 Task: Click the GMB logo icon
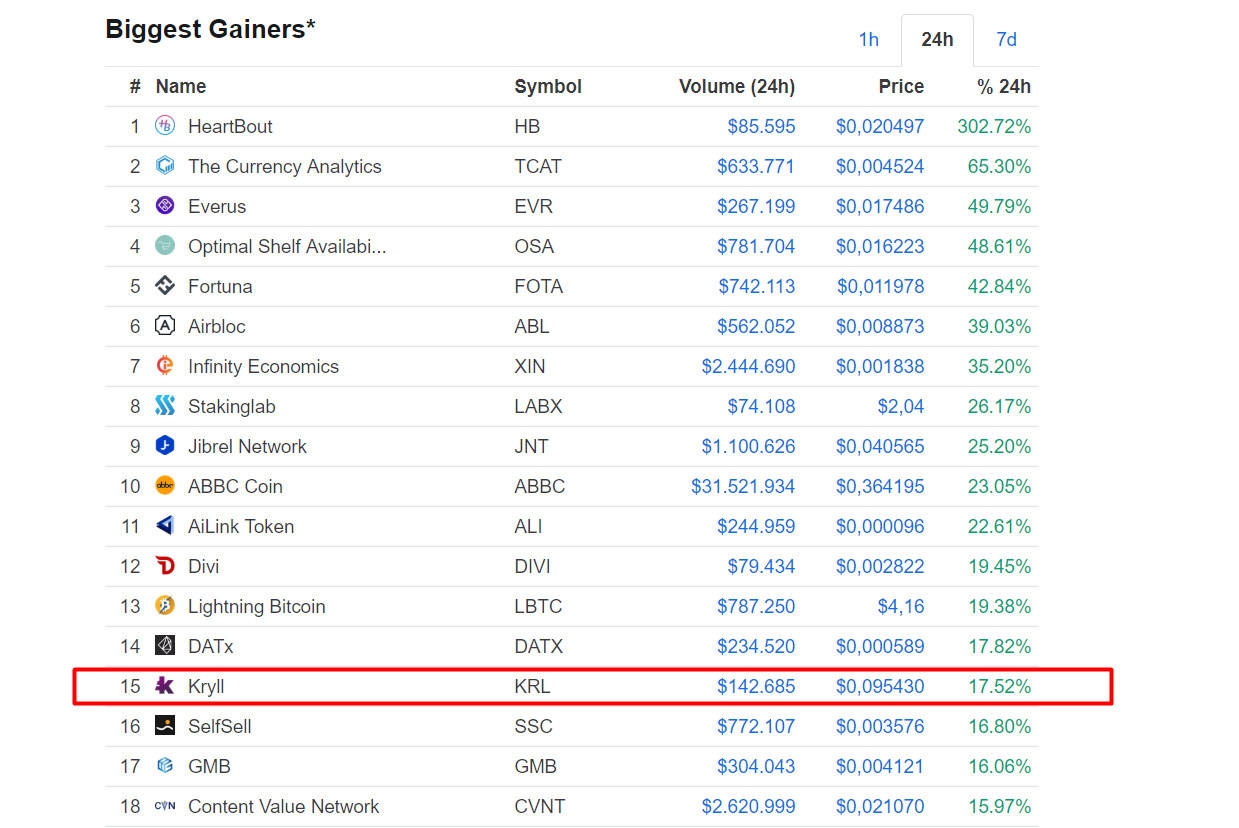[x=165, y=766]
